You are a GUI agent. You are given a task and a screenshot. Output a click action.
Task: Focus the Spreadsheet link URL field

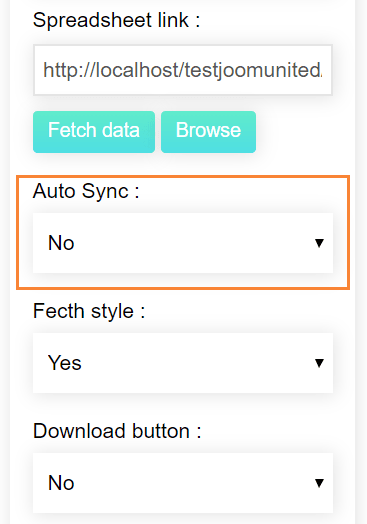183,70
